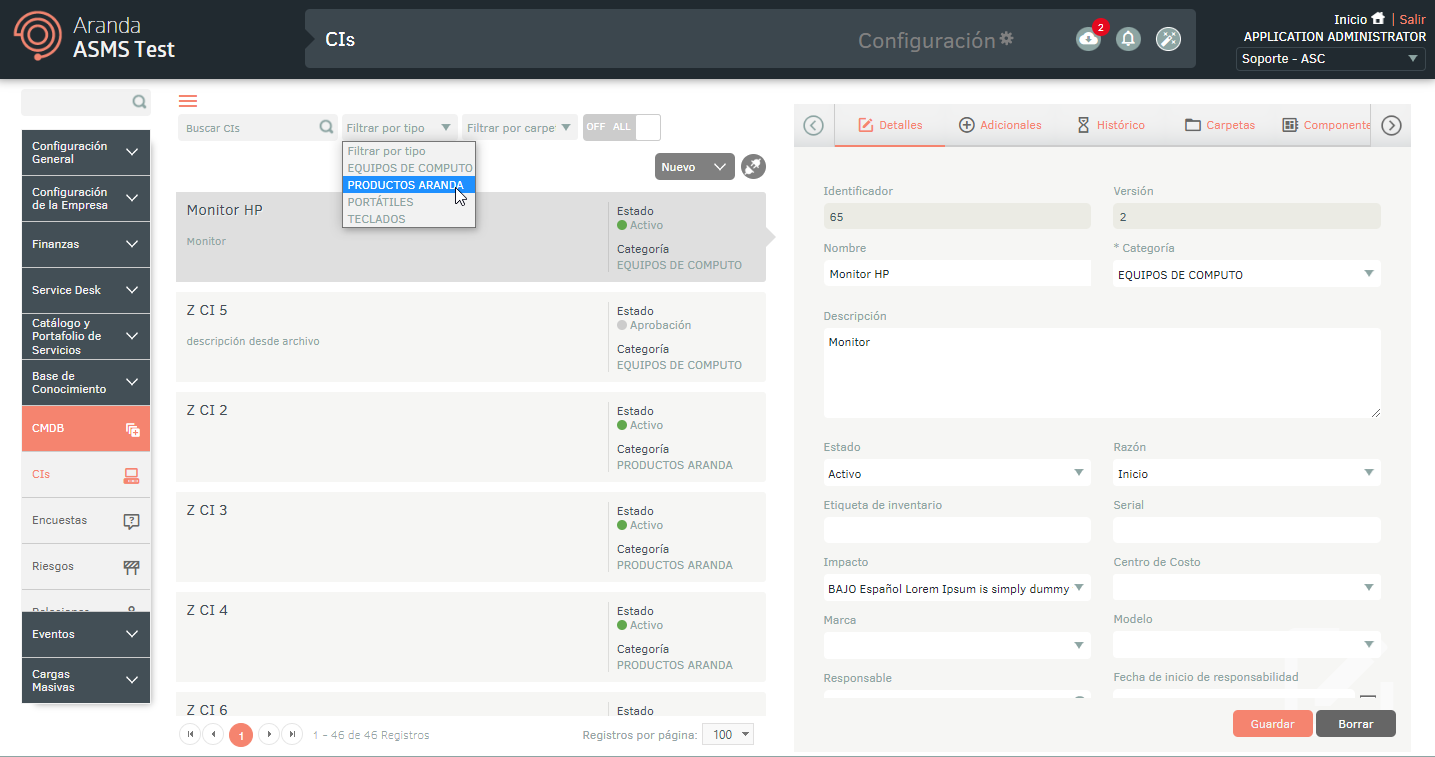
Task: Click the right arrow of the detail tabs
Action: click(x=1391, y=125)
